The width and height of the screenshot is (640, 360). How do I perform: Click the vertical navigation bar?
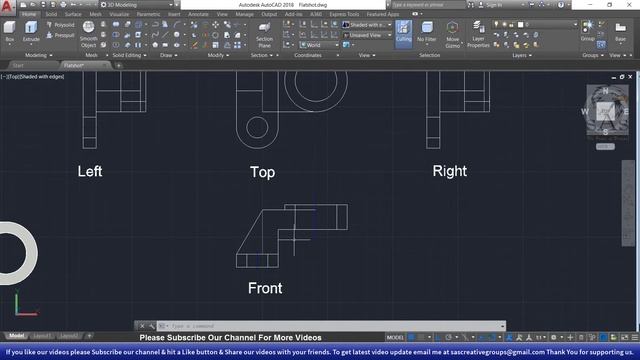coord(628,203)
